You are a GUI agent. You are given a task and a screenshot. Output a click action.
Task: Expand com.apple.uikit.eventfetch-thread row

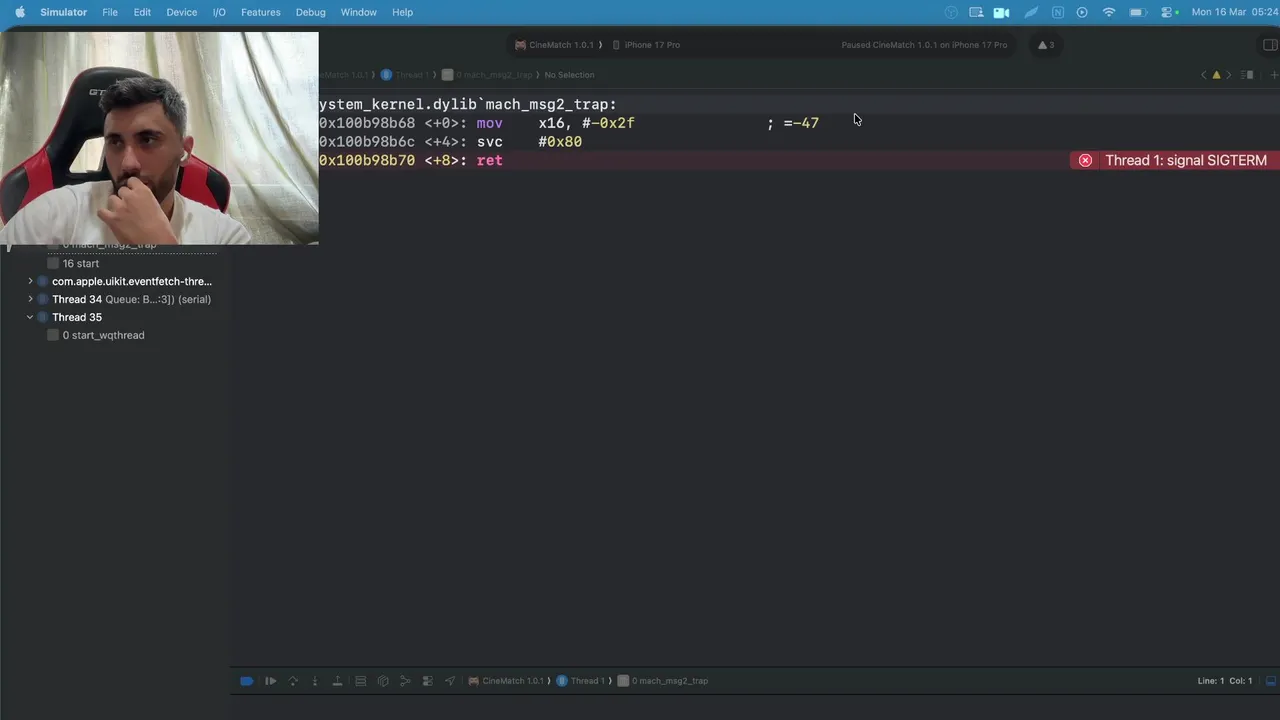(30, 281)
